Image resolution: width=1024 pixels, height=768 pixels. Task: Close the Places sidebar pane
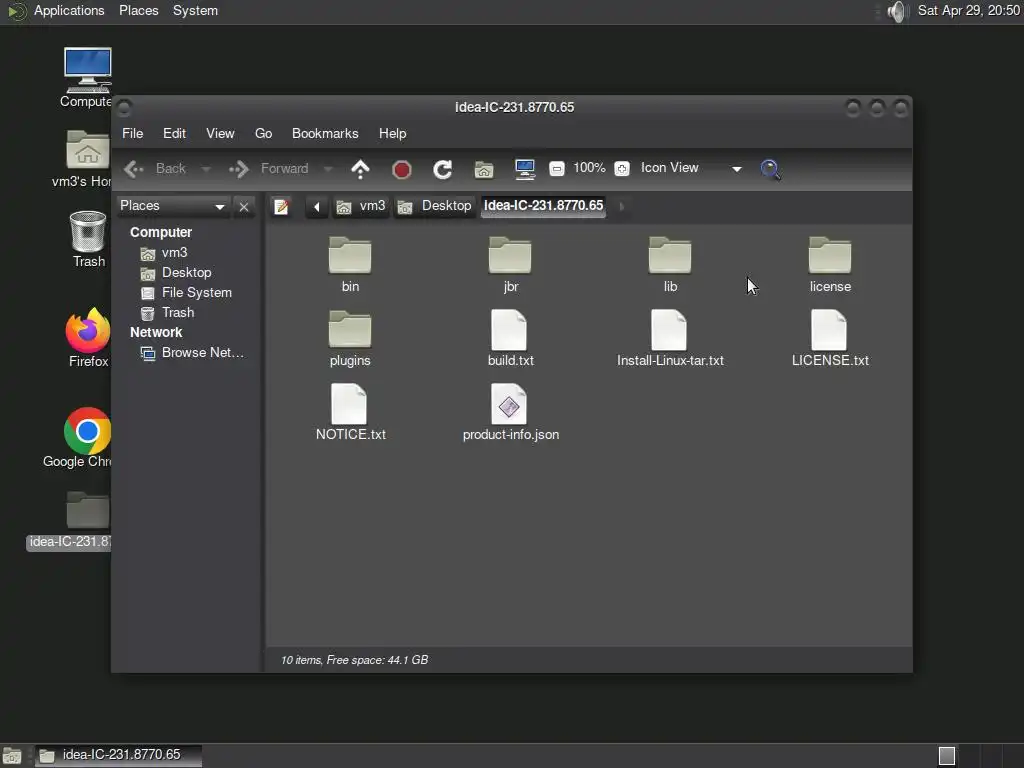[244, 207]
